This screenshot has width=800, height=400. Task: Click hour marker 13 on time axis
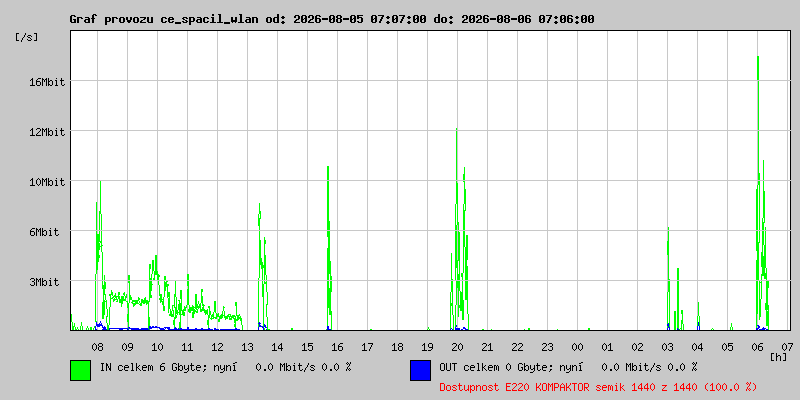click(x=247, y=347)
